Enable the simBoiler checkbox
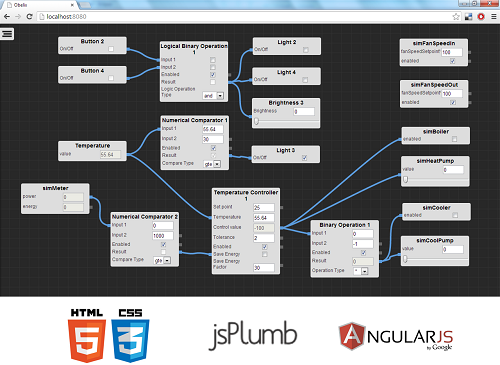The image size is (500, 365). 454,139
